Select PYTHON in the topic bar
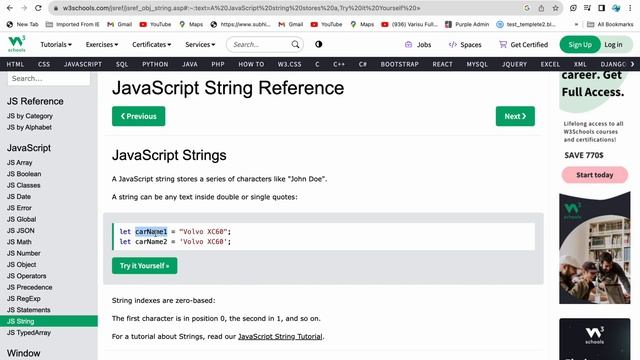Viewport: 640px width, 360px height. tap(155, 64)
